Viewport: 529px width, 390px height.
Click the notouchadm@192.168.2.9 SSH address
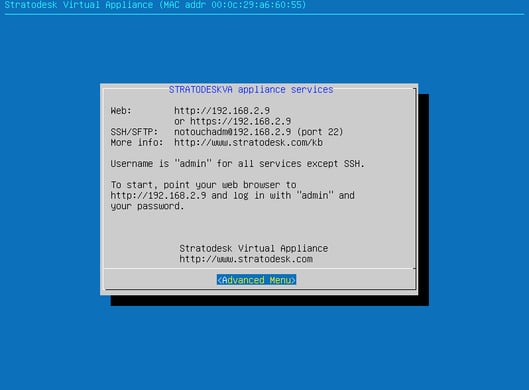(x=232, y=132)
